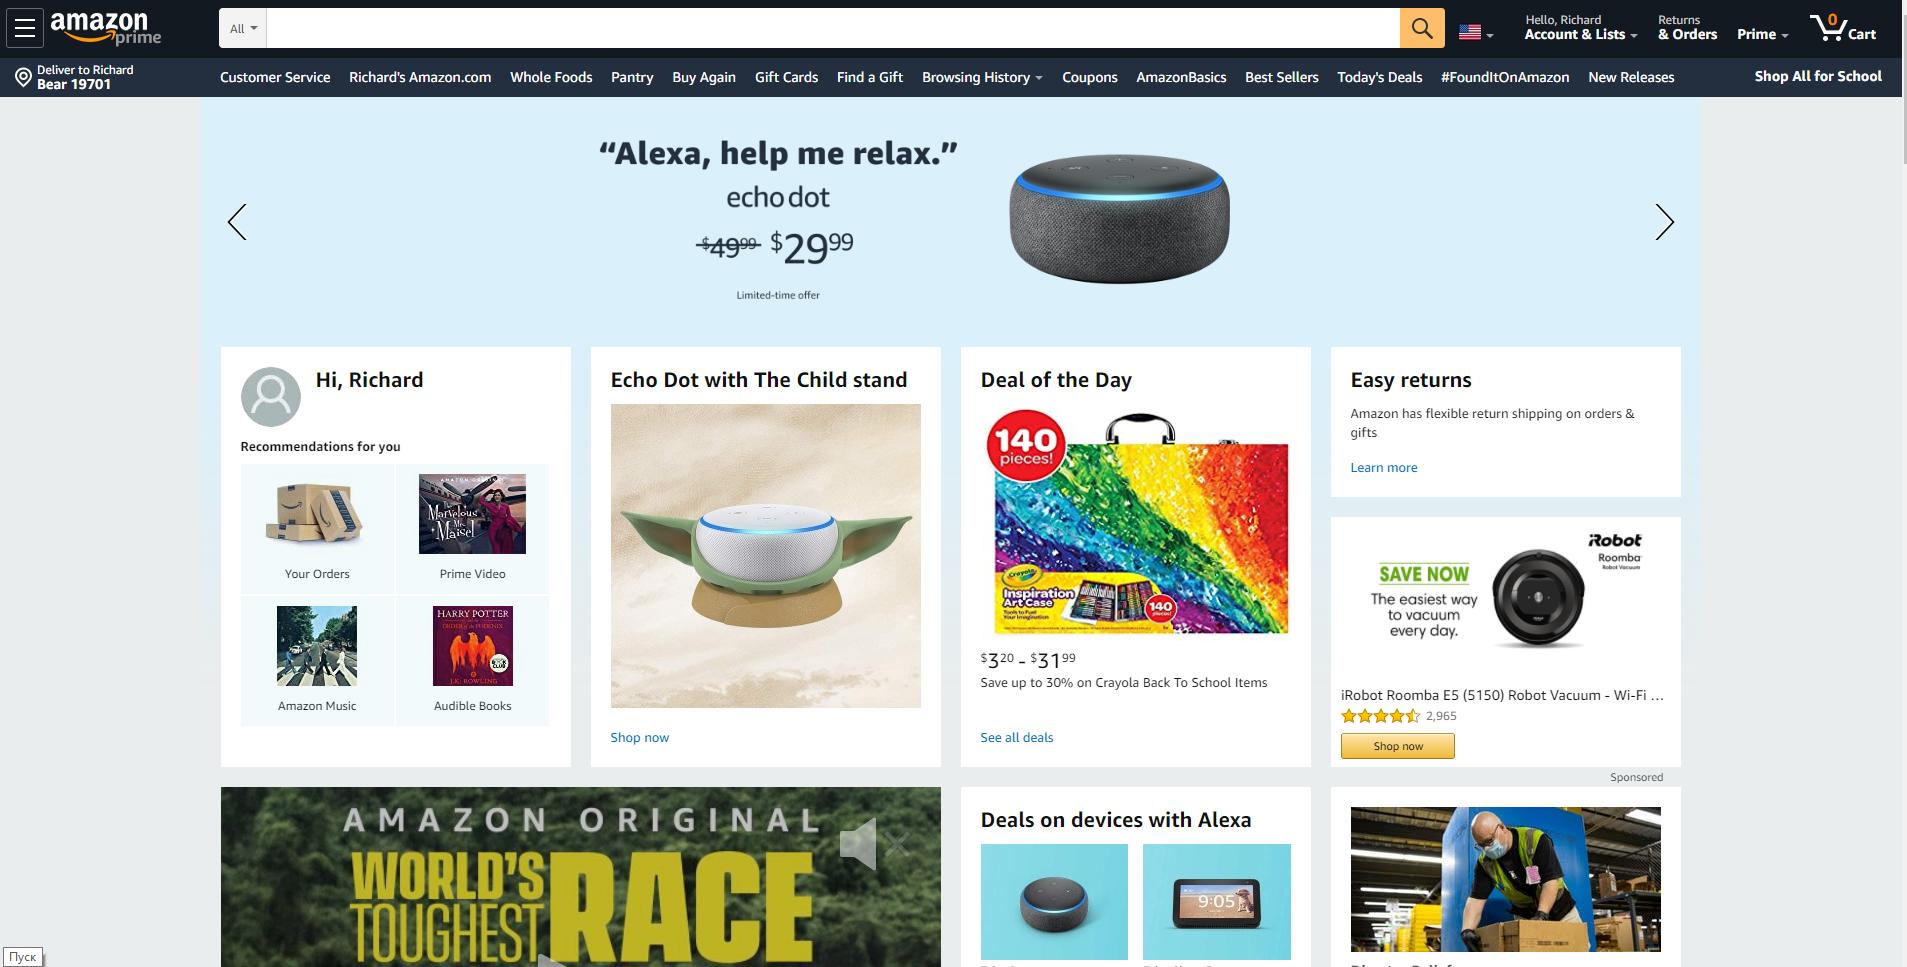Show the next hero banner slide

pyautogui.click(x=1664, y=222)
